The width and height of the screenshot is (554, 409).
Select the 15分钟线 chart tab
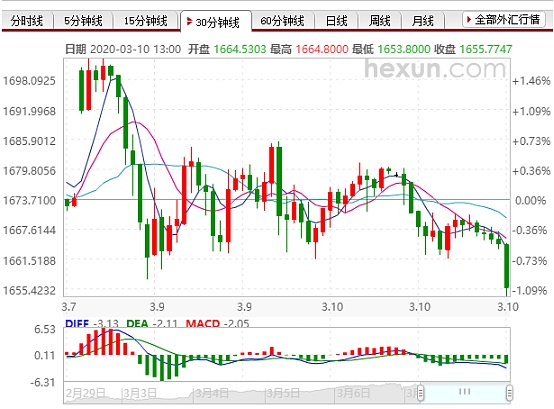pos(146,20)
